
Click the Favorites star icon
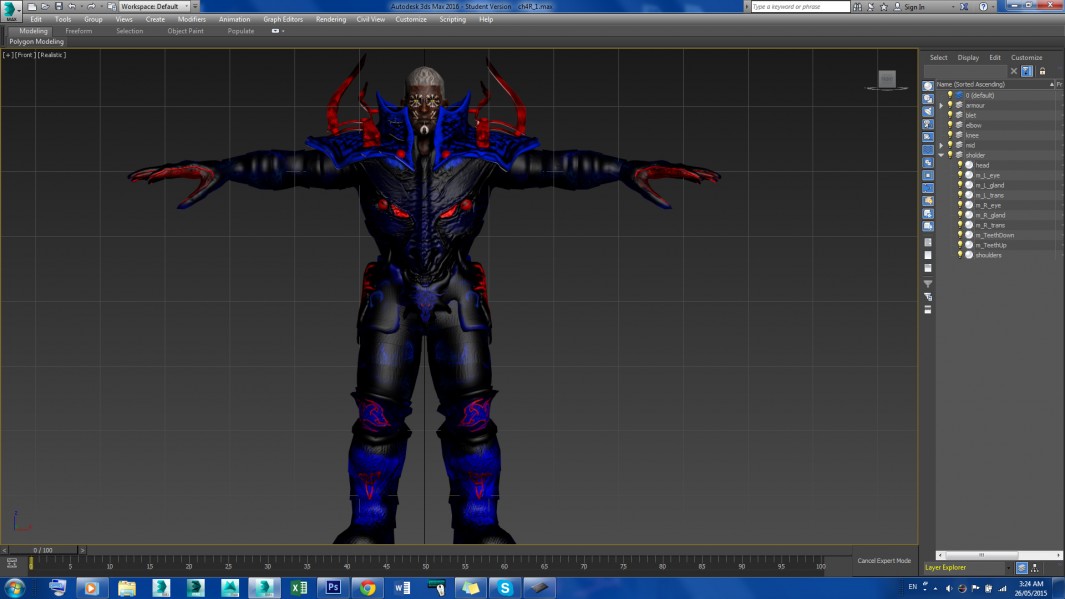coord(884,7)
